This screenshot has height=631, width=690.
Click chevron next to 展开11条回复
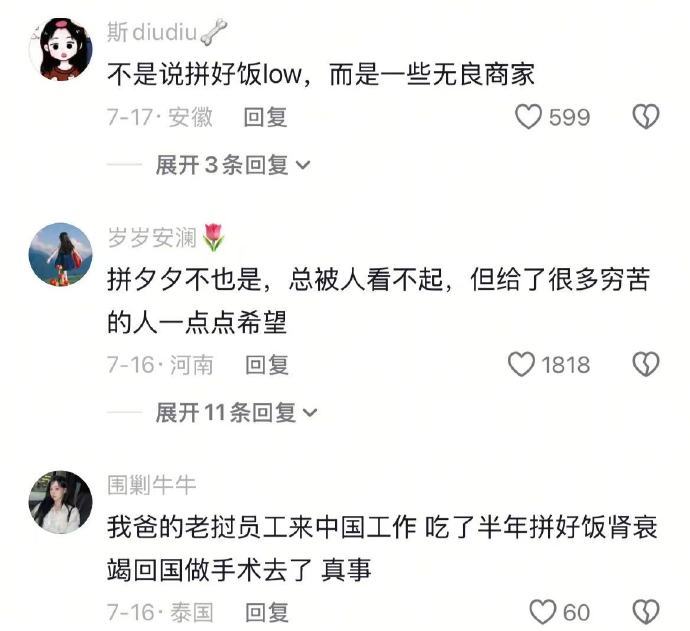(x=310, y=413)
